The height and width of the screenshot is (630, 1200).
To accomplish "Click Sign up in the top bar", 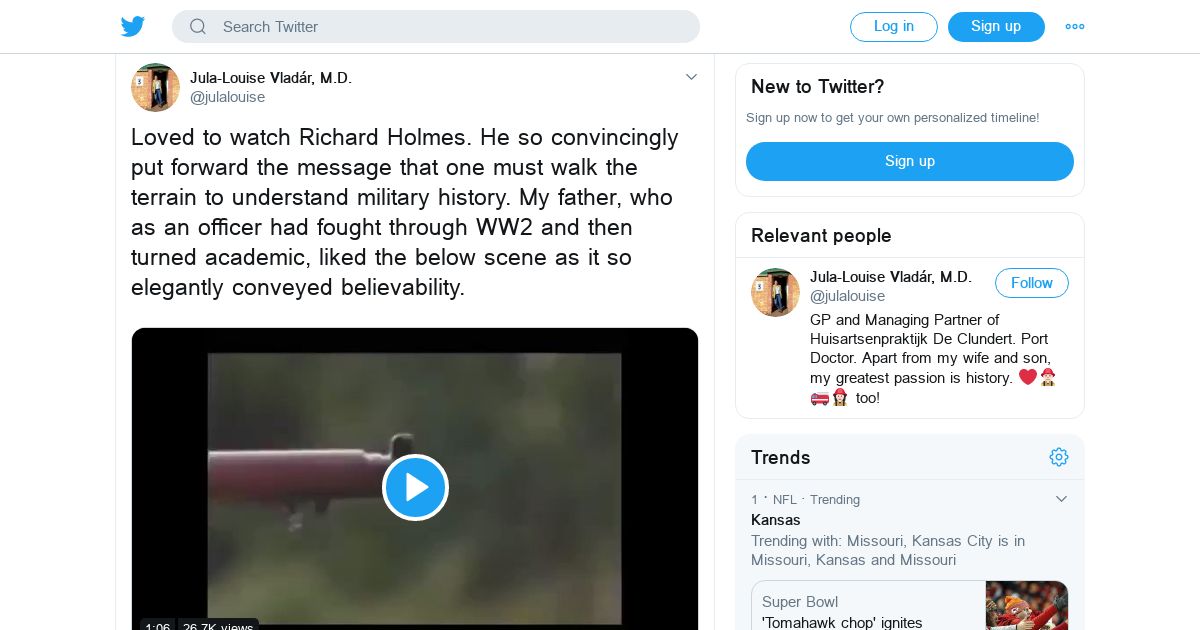I will (x=995, y=27).
